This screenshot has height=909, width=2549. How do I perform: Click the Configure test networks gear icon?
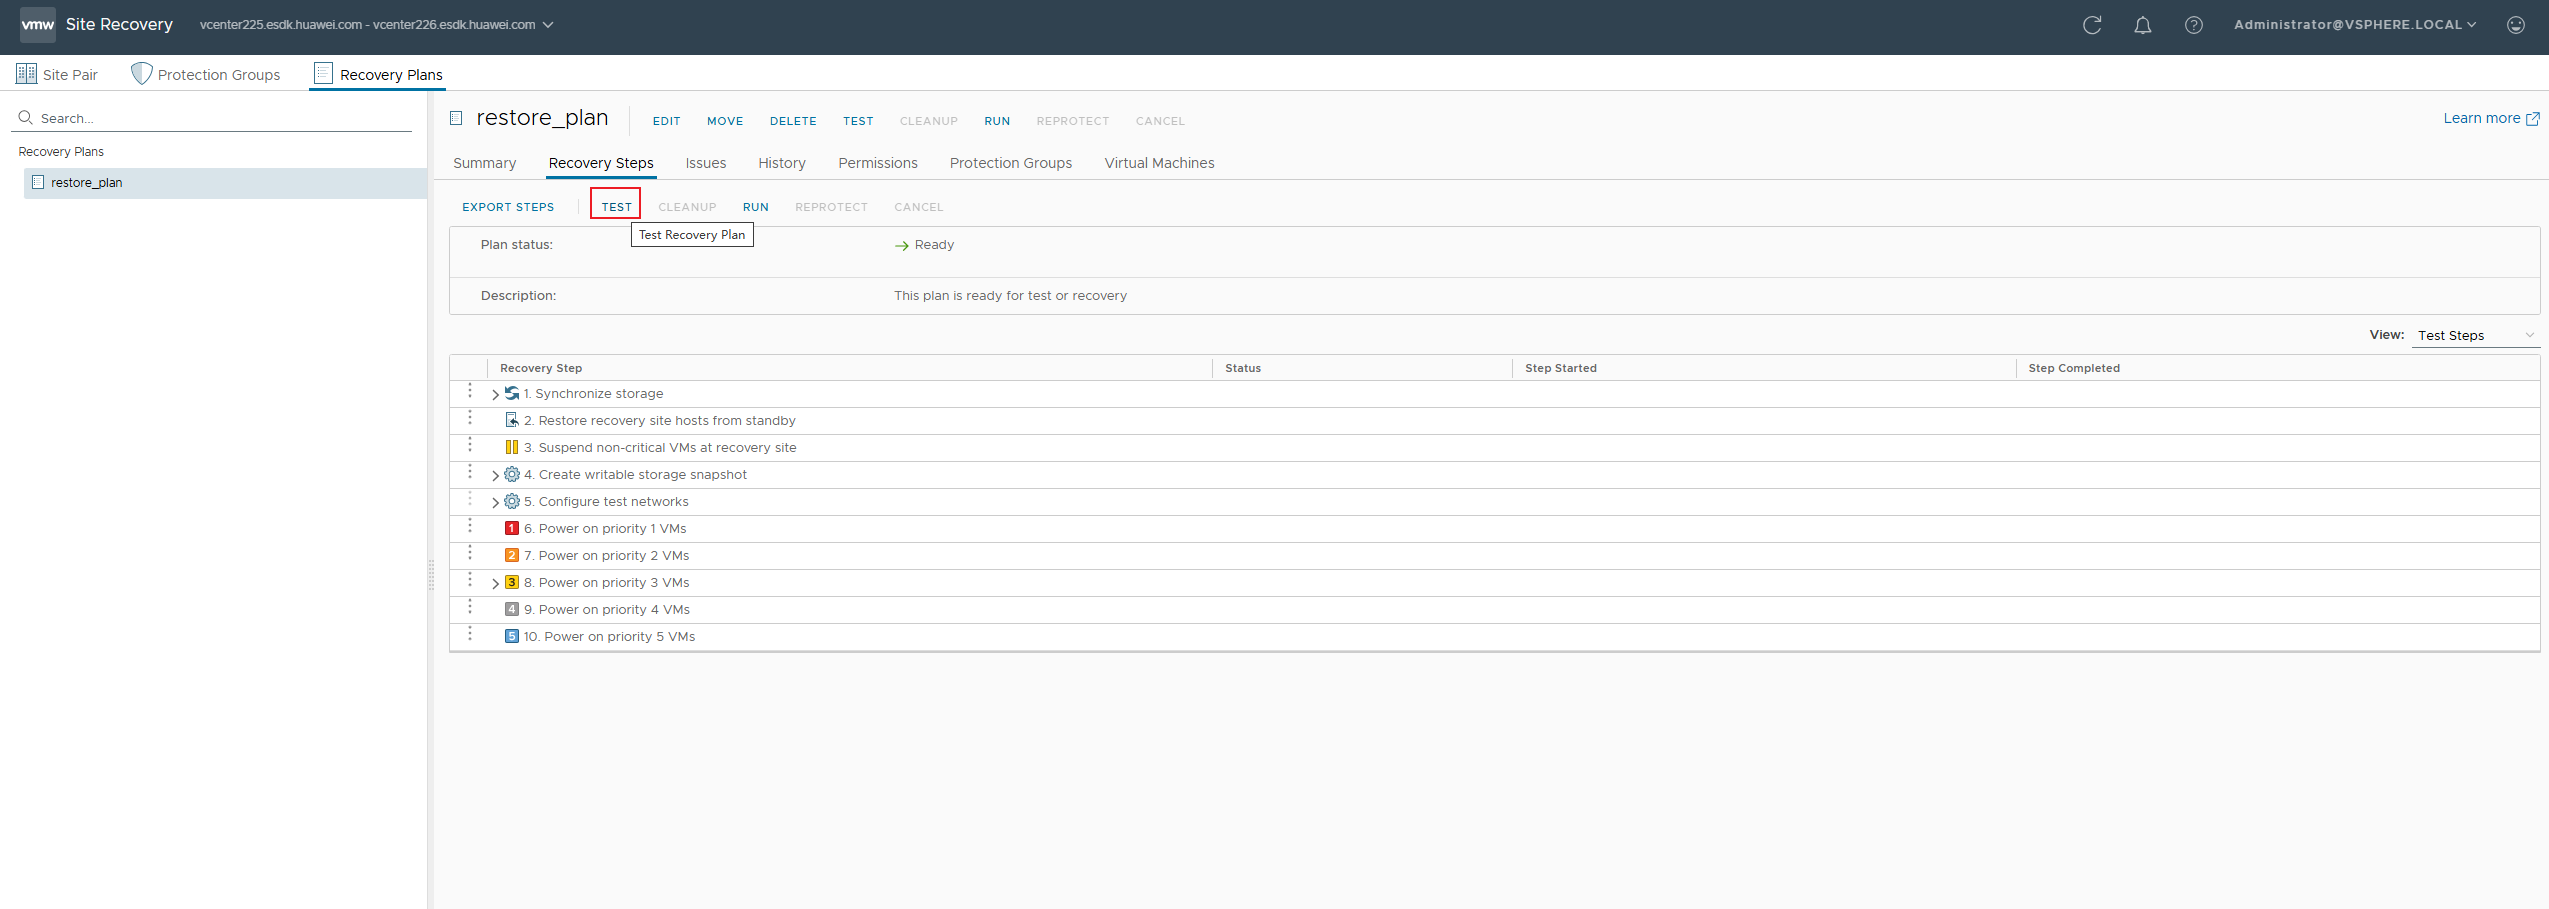[x=512, y=501]
